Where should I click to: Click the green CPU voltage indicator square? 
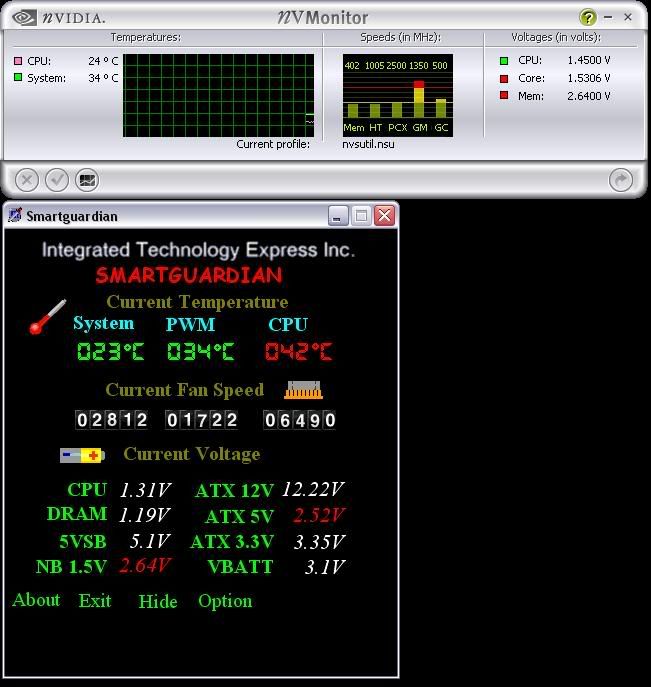coord(504,60)
